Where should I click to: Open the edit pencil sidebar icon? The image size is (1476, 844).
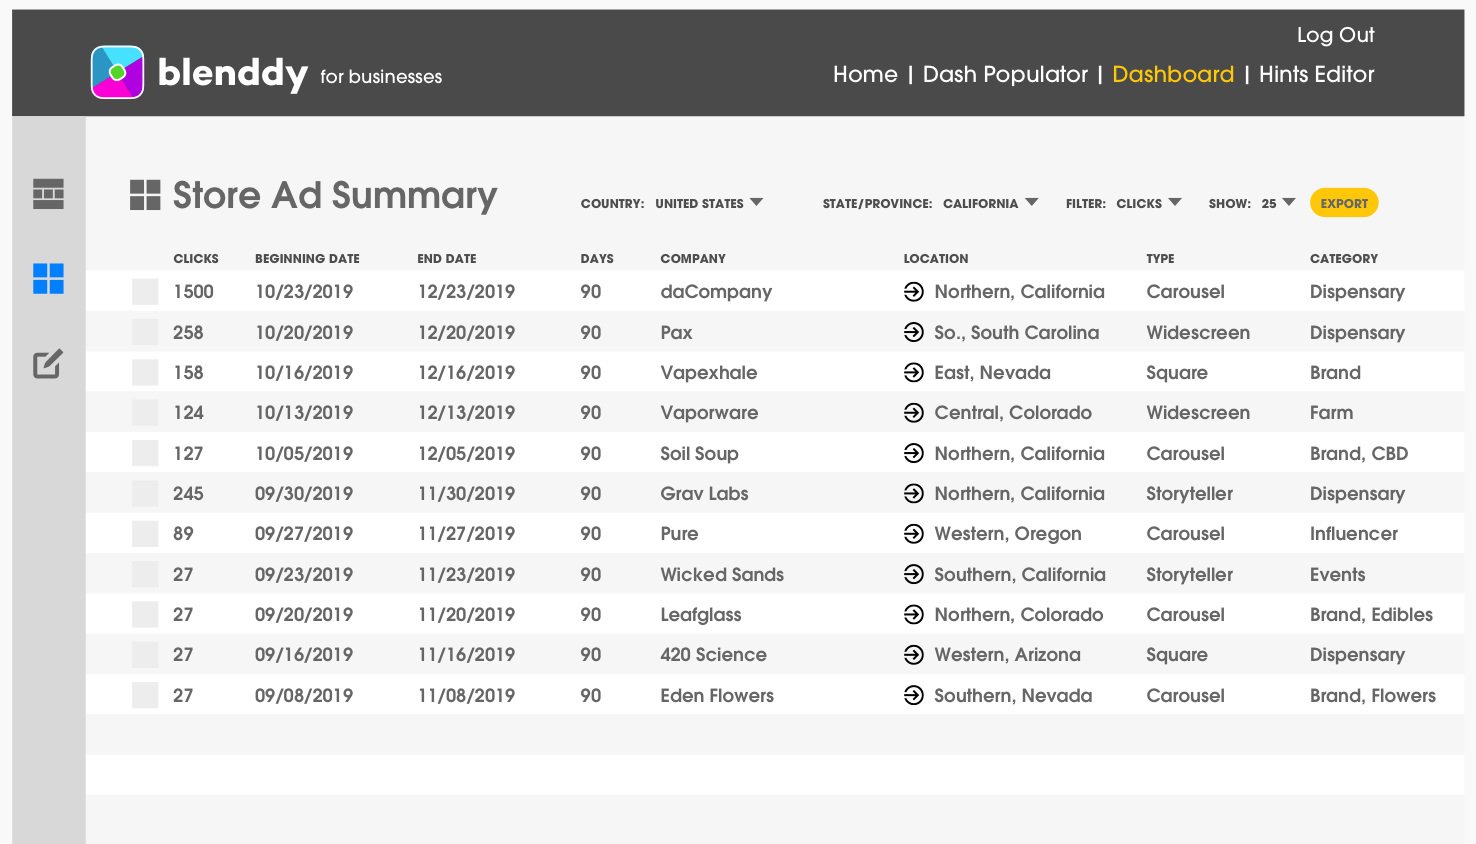(x=48, y=364)
